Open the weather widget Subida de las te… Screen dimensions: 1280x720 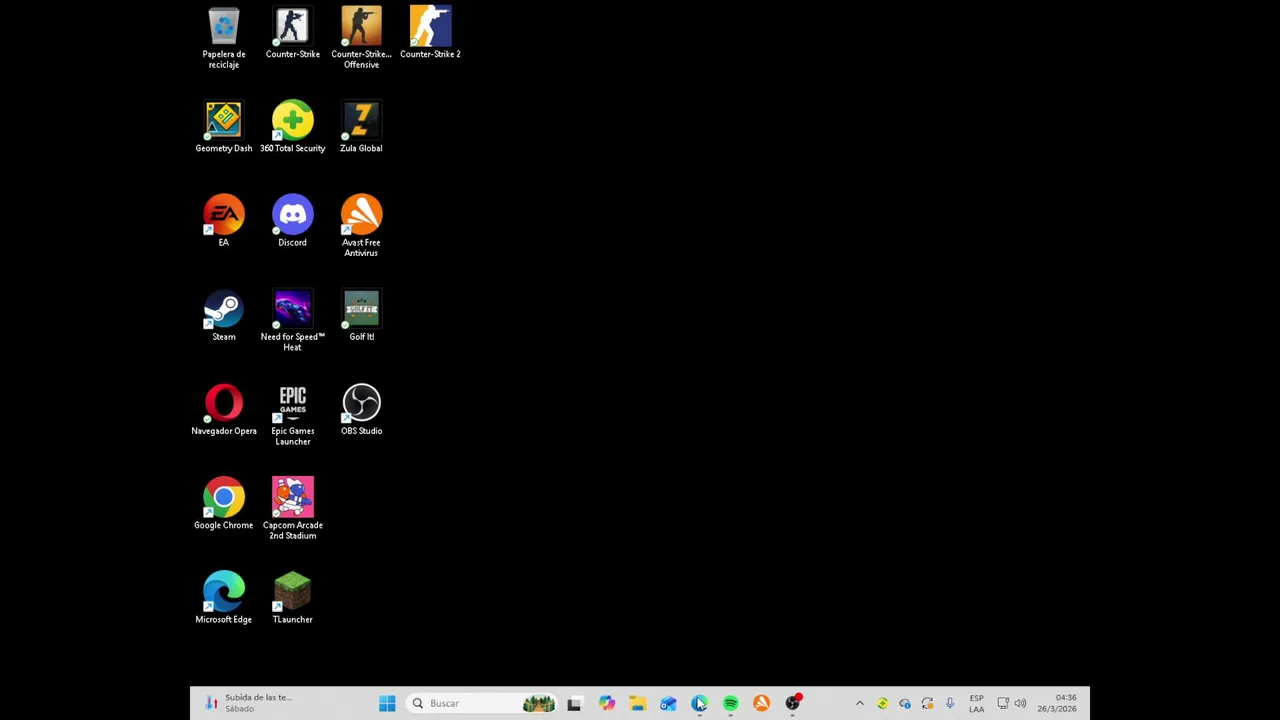tap(248, 703)
